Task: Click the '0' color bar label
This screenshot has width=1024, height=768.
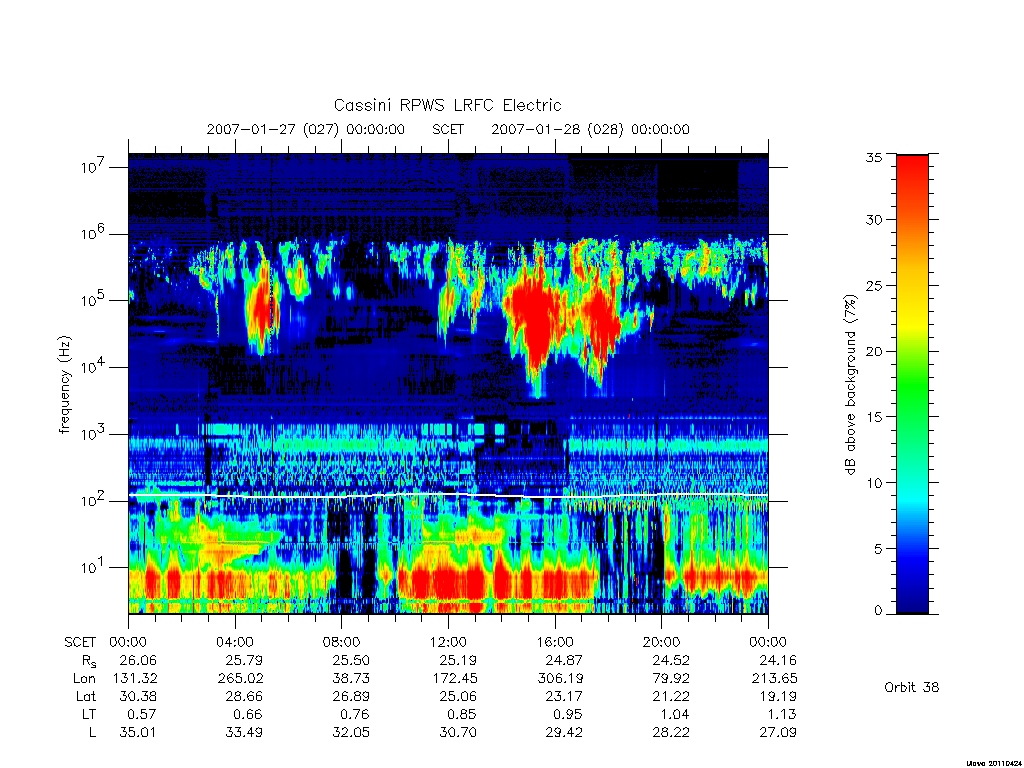Action: 878,611
